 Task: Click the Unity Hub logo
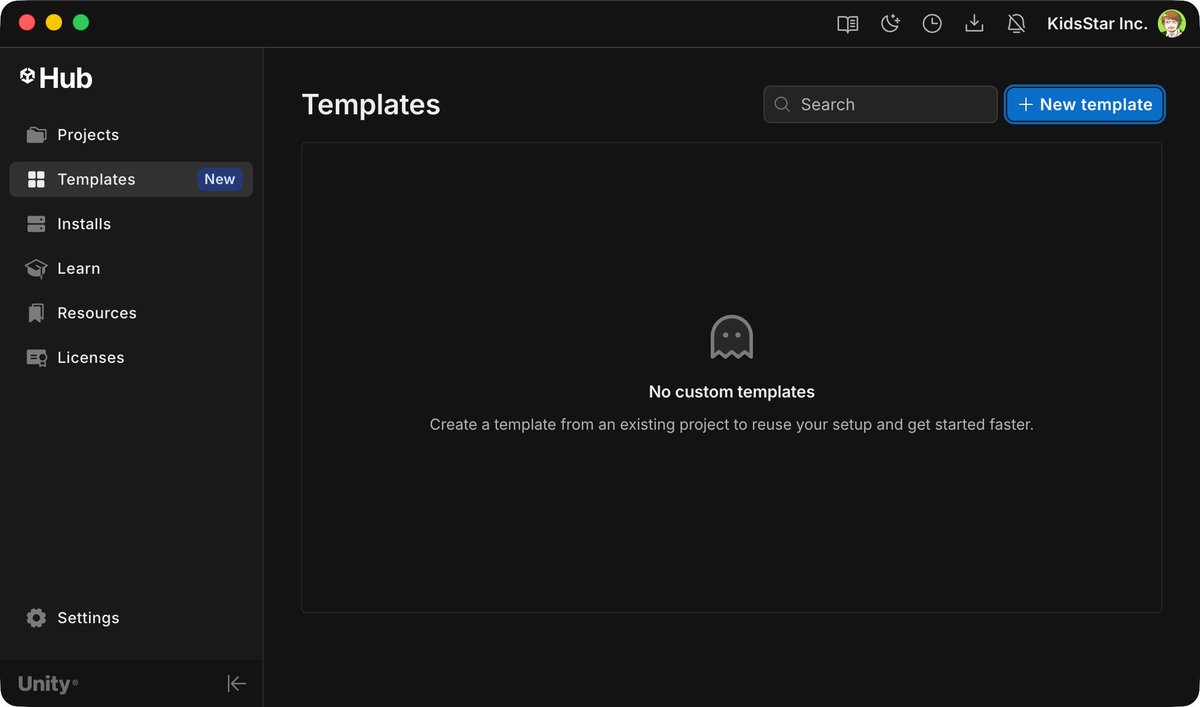tap(56, 78)
